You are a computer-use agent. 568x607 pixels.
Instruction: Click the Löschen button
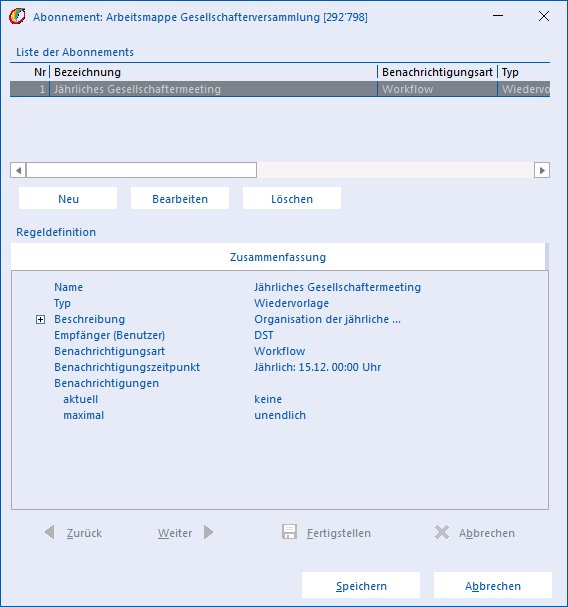click(292, 199)
